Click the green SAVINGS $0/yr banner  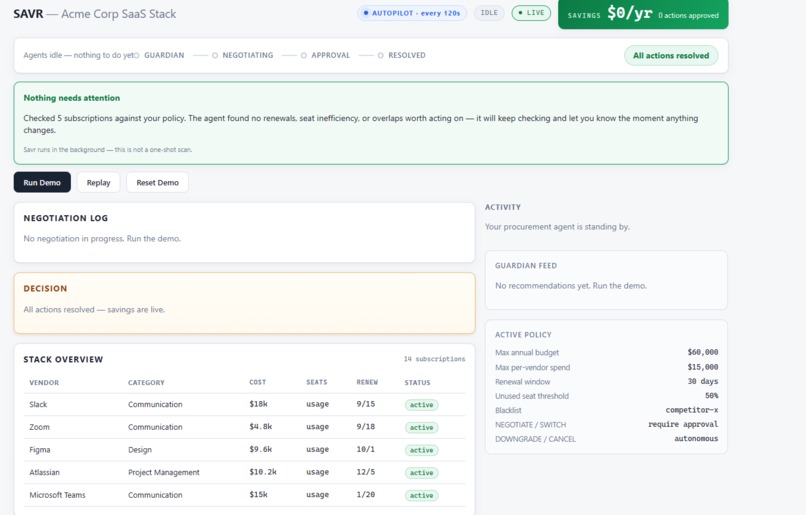(643, 14)
